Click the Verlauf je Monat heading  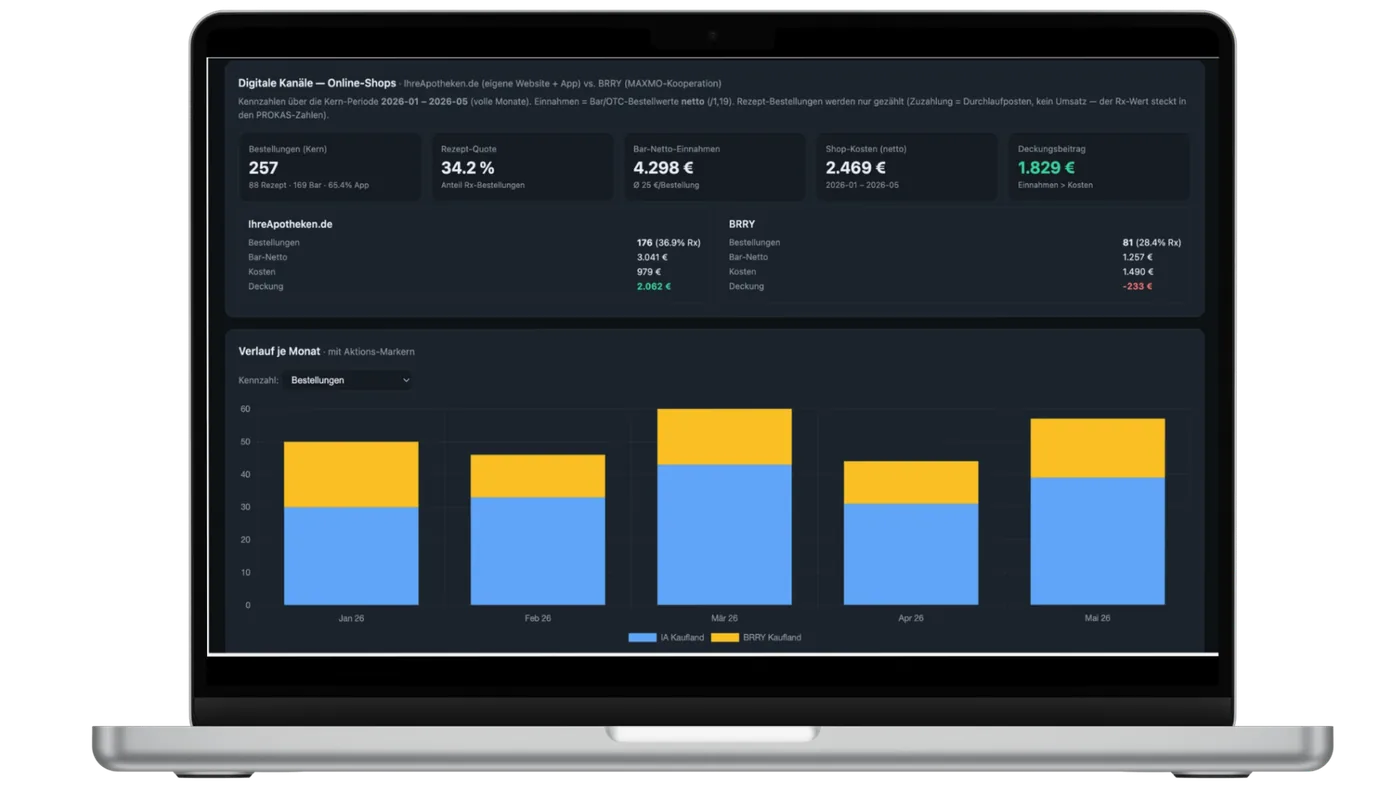(x=279, y=351)
